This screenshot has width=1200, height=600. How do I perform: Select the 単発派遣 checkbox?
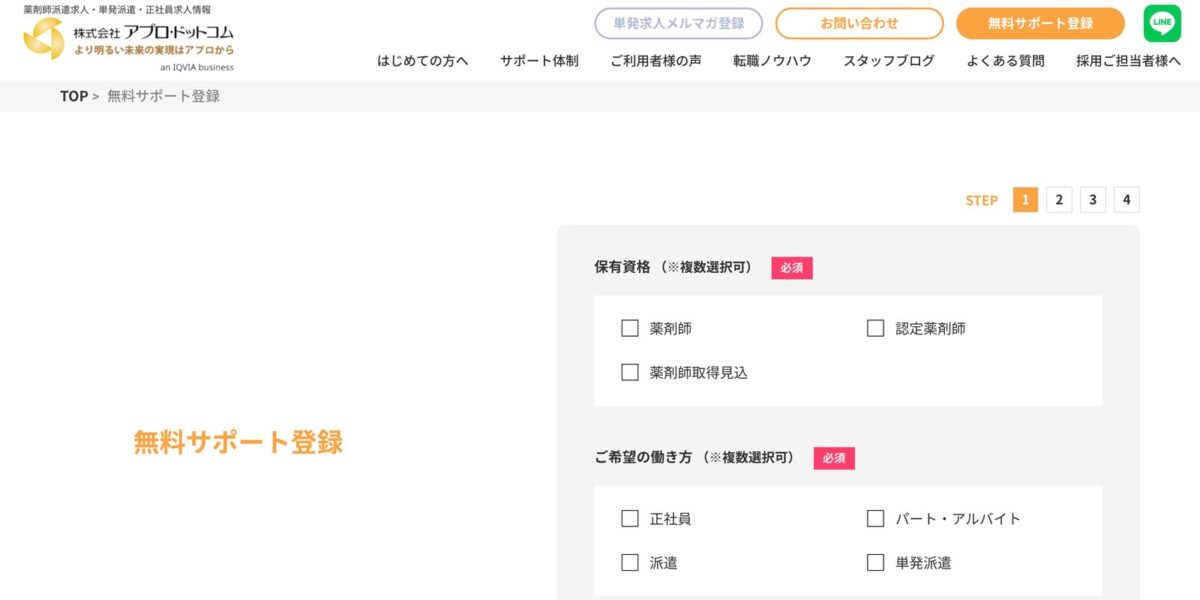pos(876,562)
